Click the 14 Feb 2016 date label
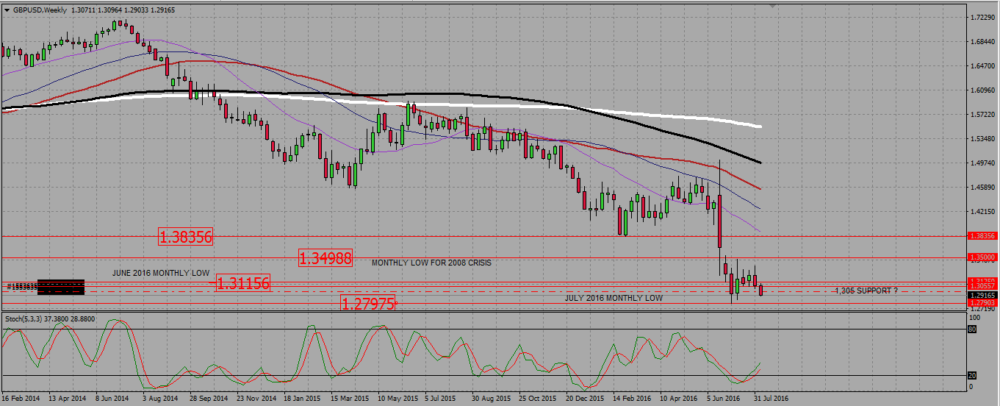The width and height of the screenshot is (1000, 406). [633, 396]
